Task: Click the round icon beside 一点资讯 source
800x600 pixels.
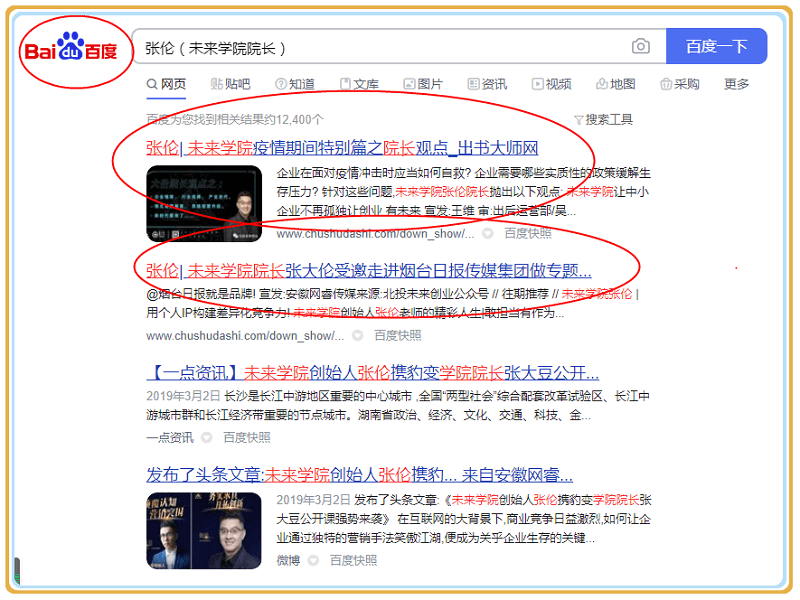Action: (206, 437)
